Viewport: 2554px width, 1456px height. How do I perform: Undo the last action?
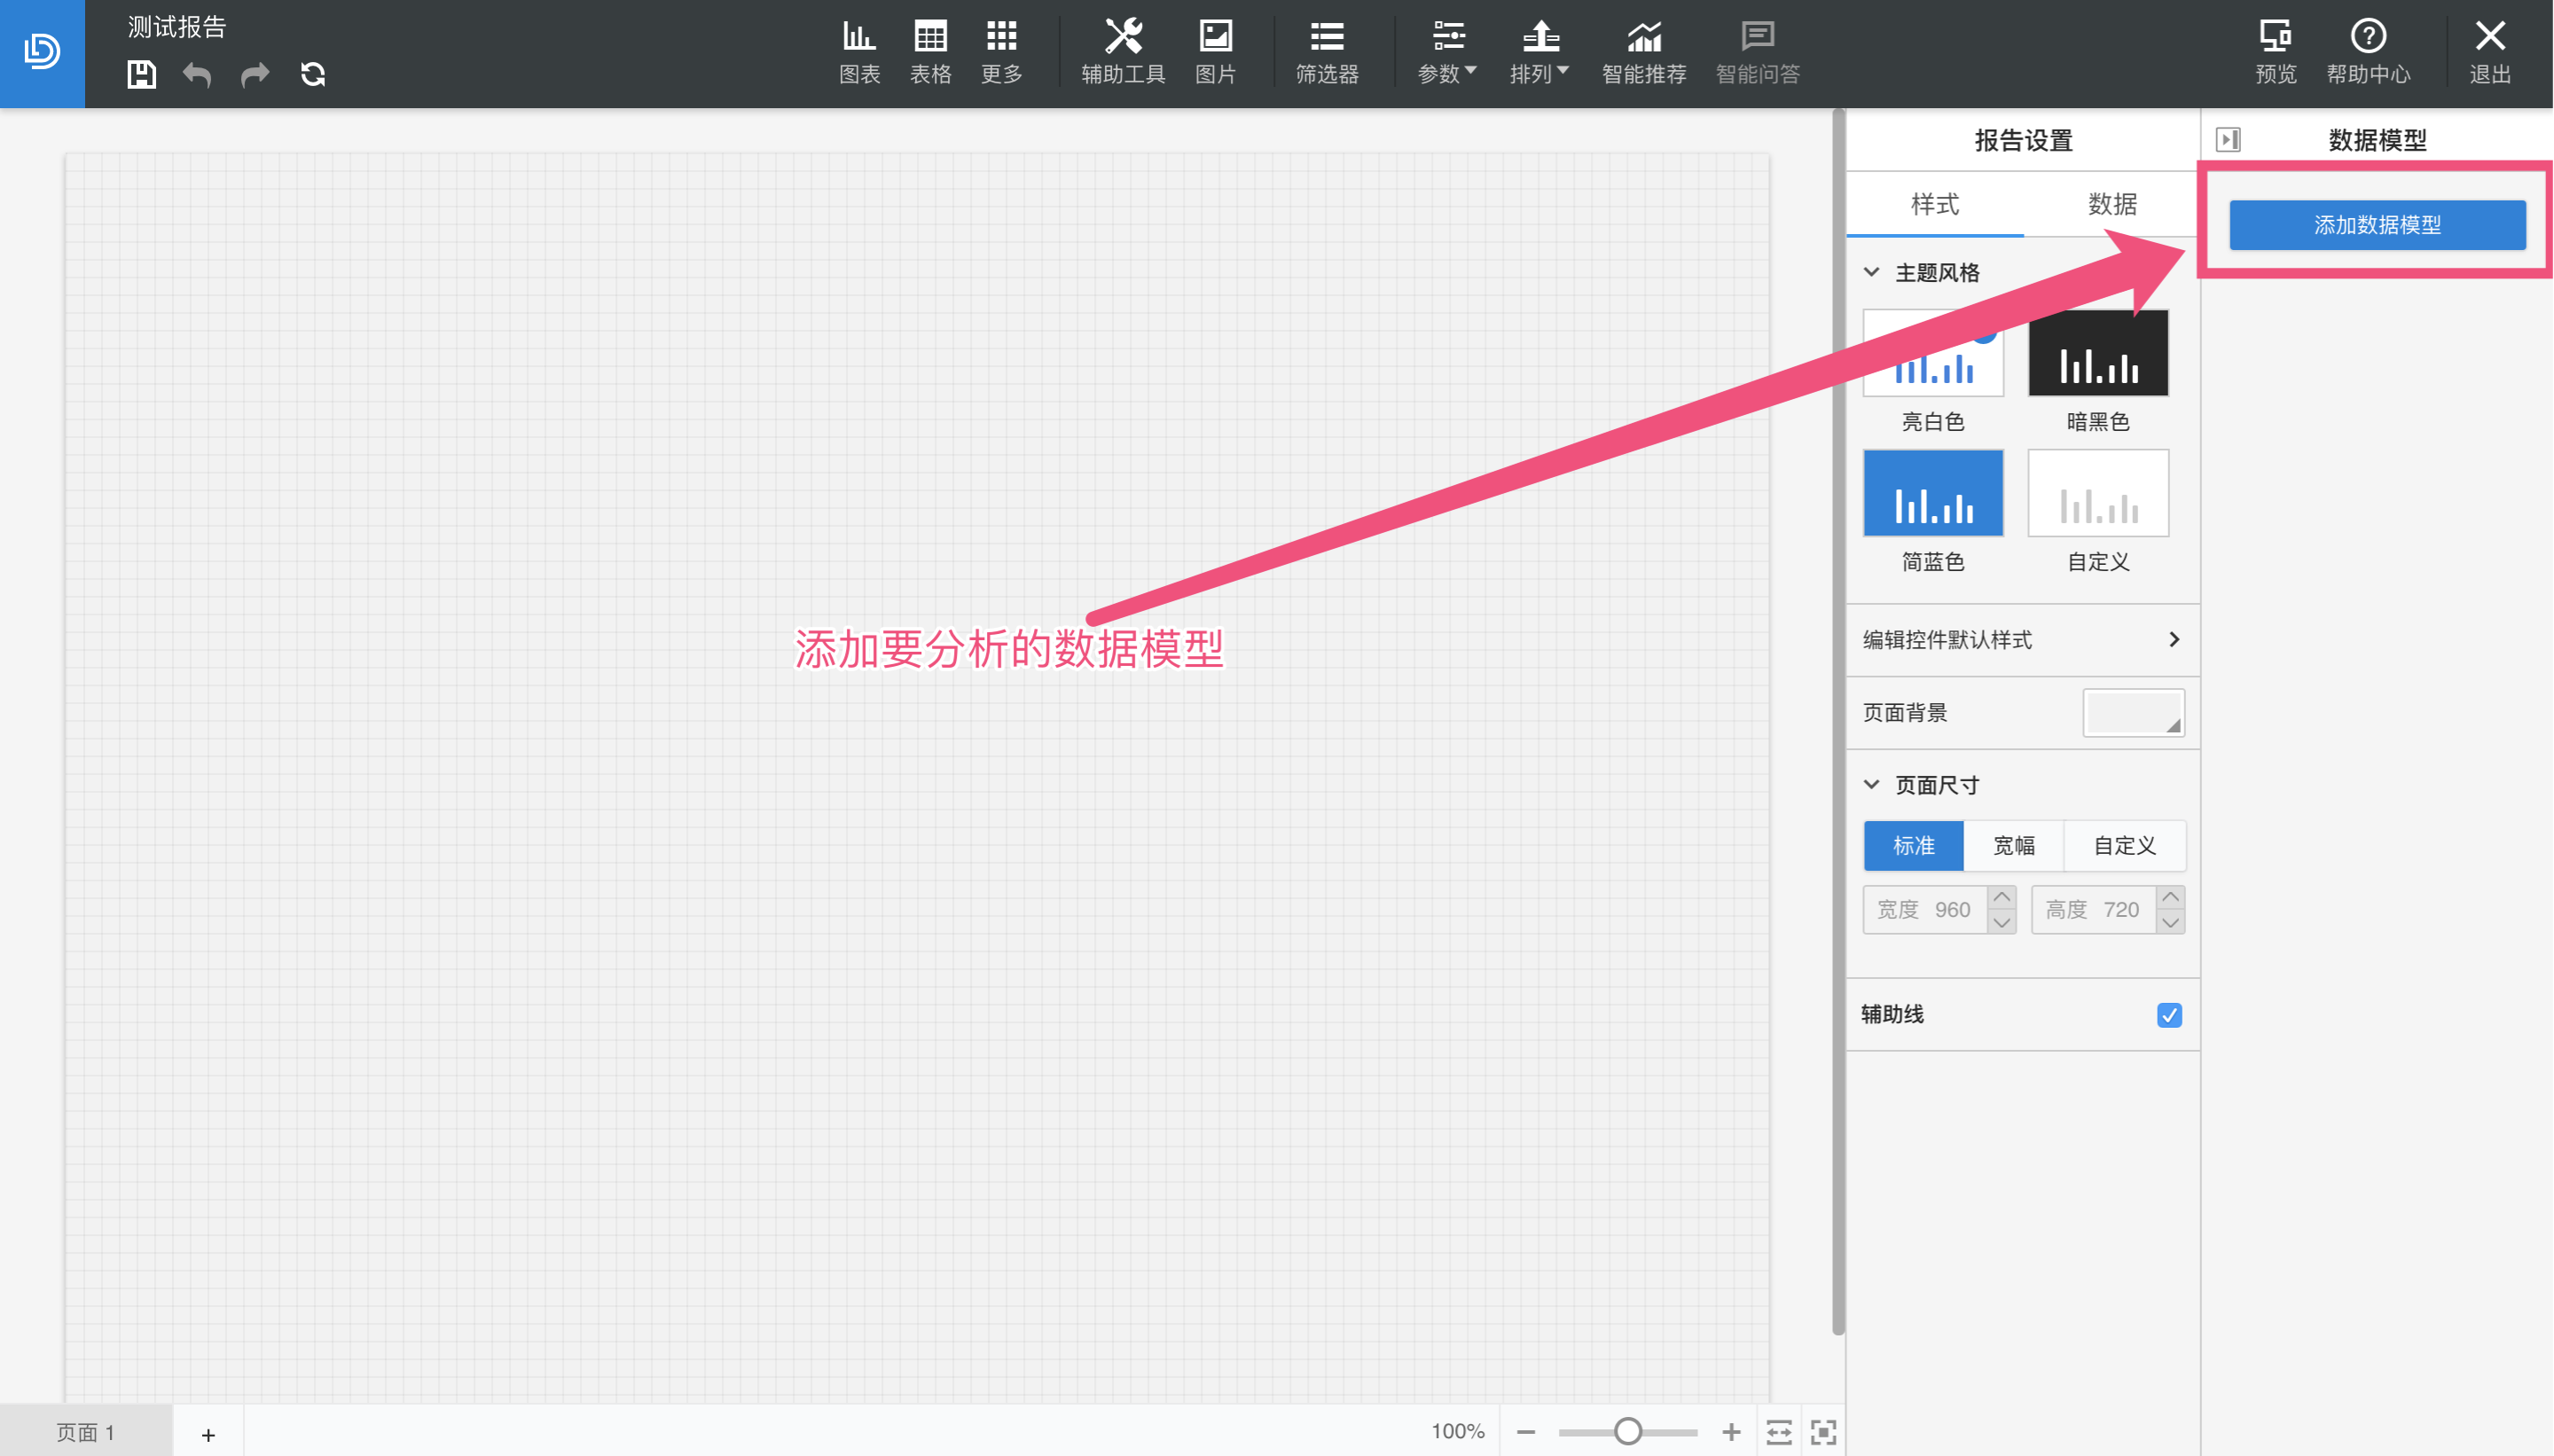pos(197,75)
